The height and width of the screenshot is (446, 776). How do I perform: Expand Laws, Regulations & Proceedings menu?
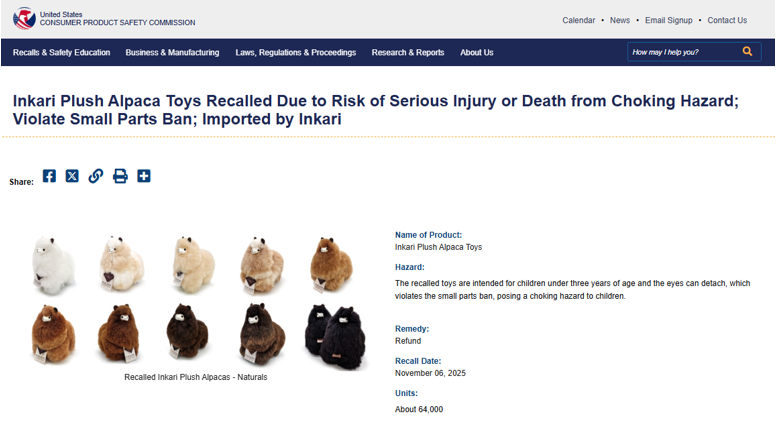pos(295,53)
